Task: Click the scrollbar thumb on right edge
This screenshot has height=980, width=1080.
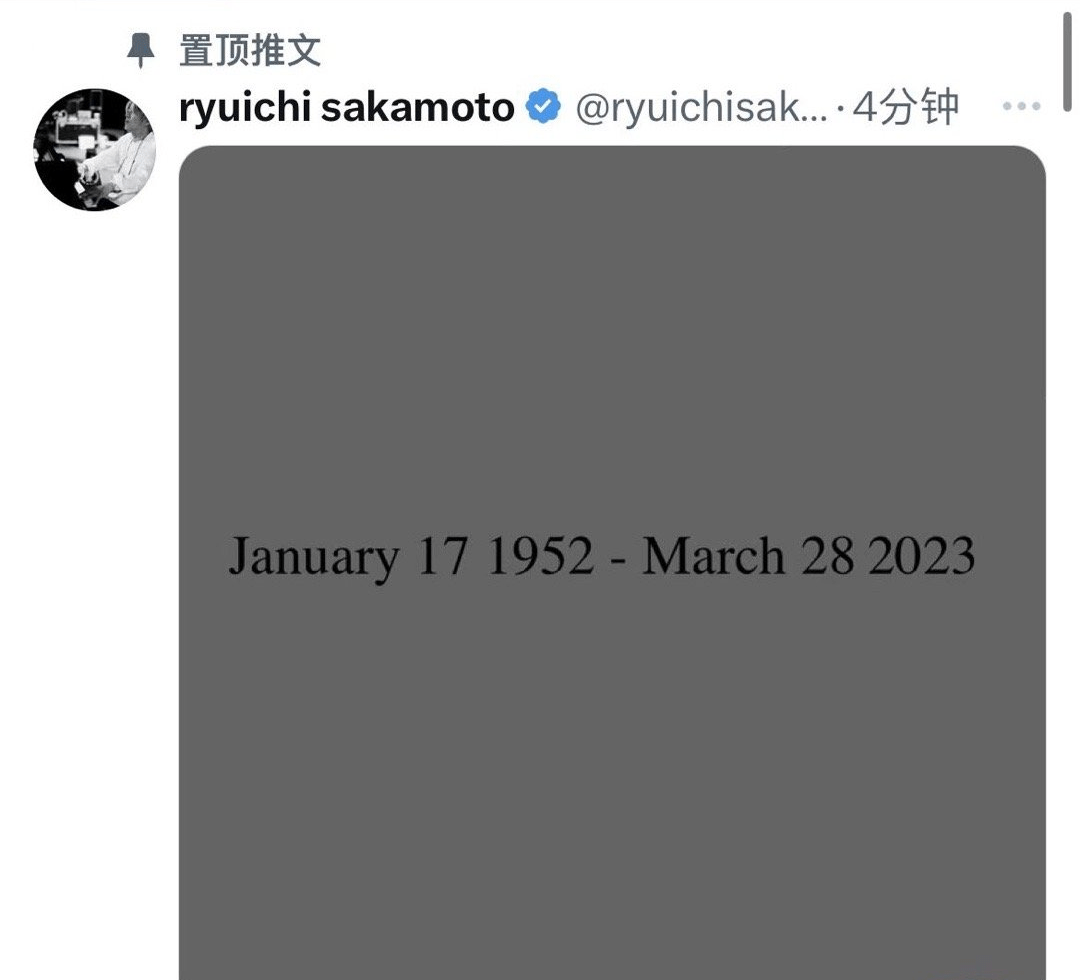Action: 1068,55
